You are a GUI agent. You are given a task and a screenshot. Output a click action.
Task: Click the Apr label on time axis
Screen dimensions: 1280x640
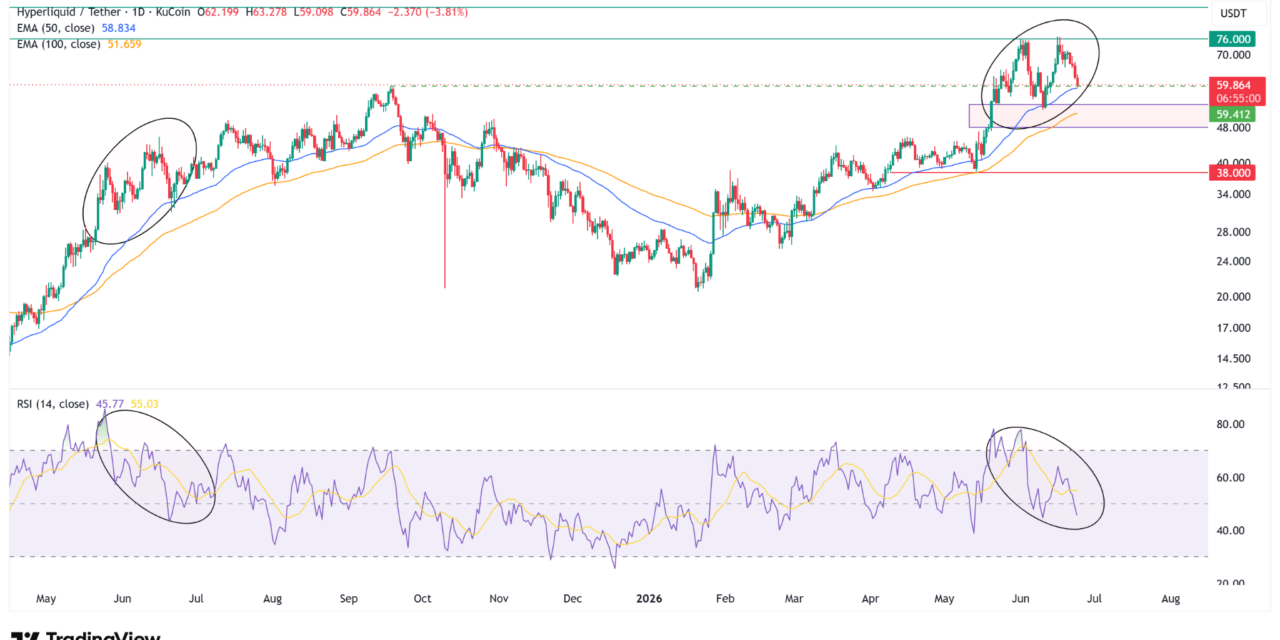[870, 599]
